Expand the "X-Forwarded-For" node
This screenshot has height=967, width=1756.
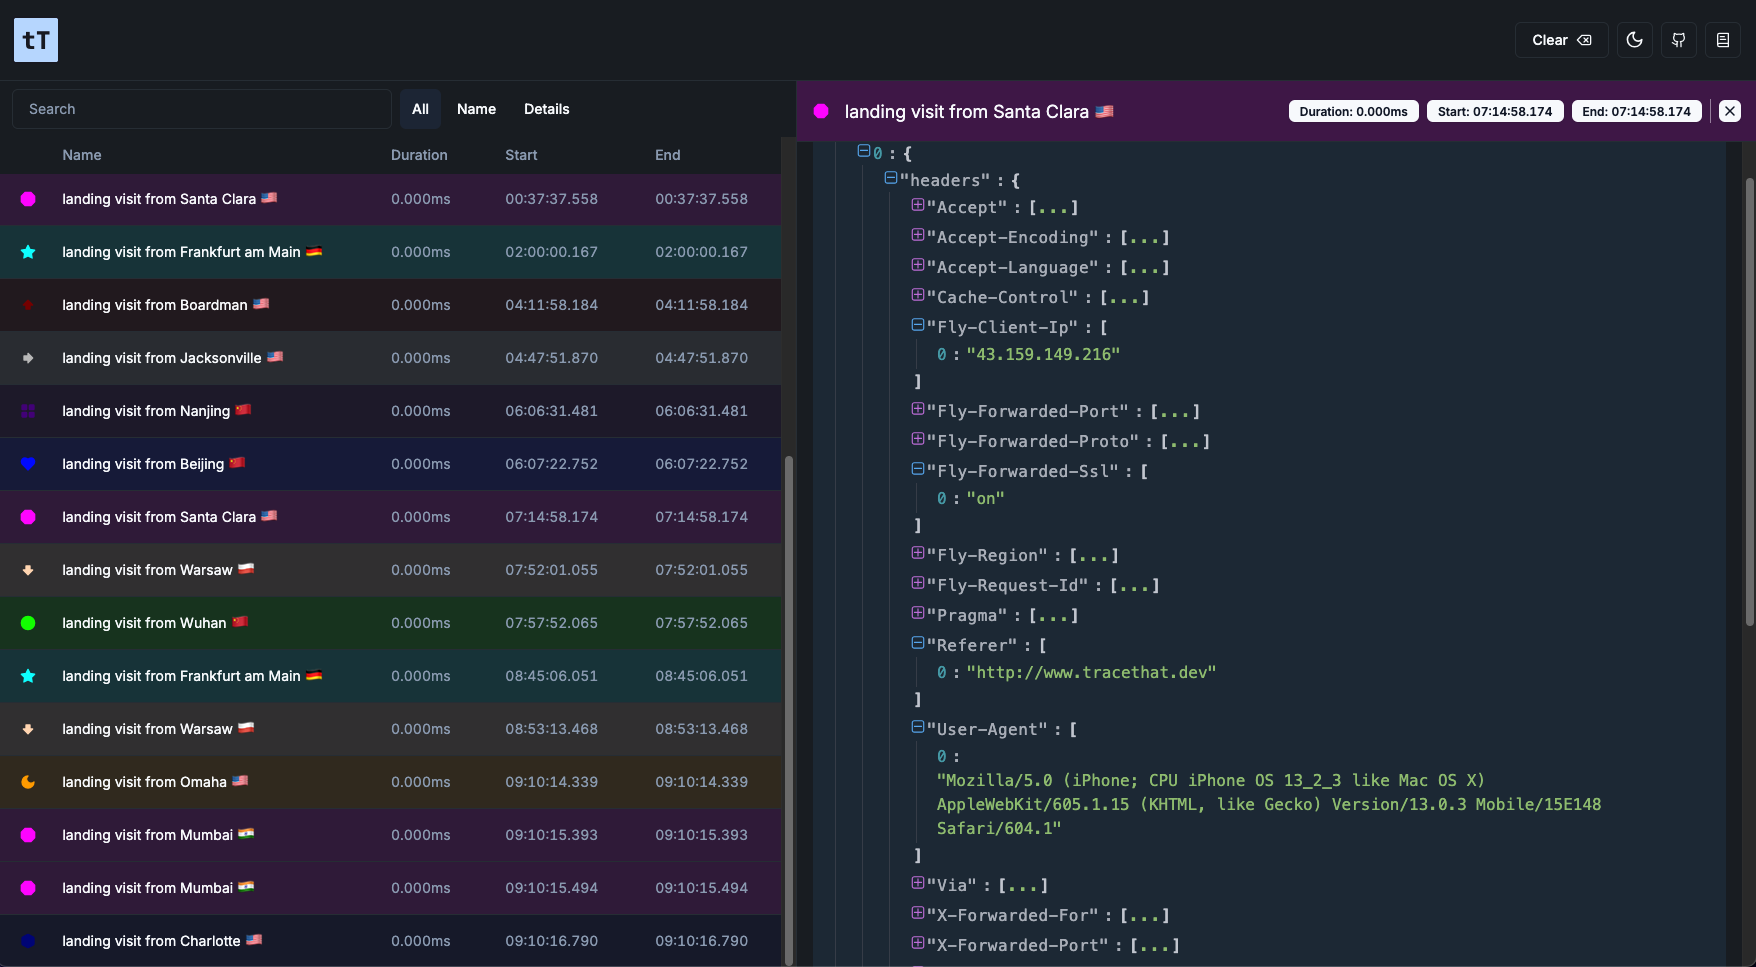coord(918,913)
